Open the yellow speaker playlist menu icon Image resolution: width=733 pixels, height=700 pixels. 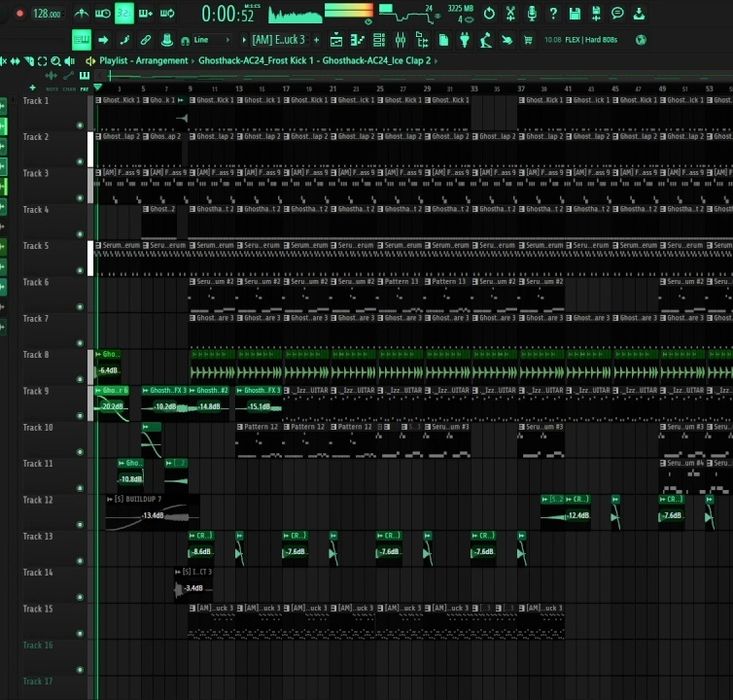coord(90,61)
